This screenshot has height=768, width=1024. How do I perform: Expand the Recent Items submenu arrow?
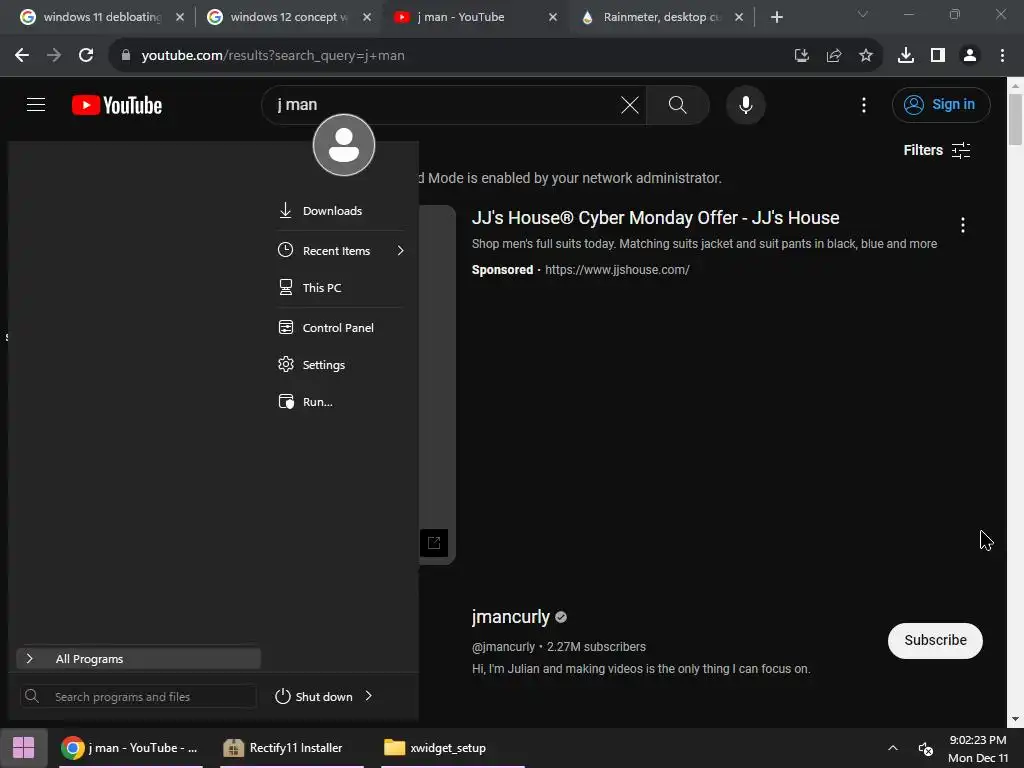click(x=400, y=251)
